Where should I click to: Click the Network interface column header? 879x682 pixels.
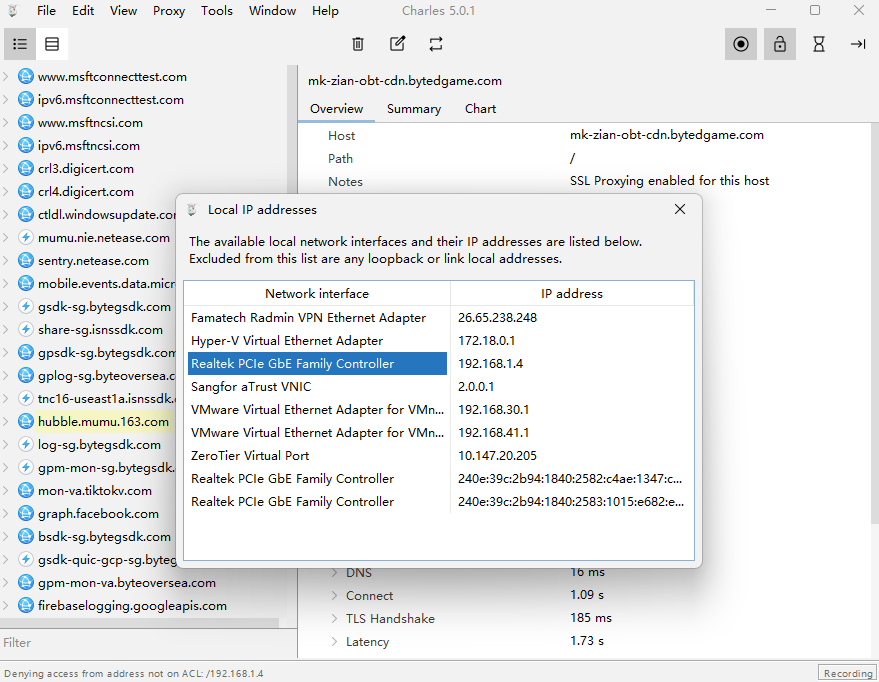click(x=316, y=294)
